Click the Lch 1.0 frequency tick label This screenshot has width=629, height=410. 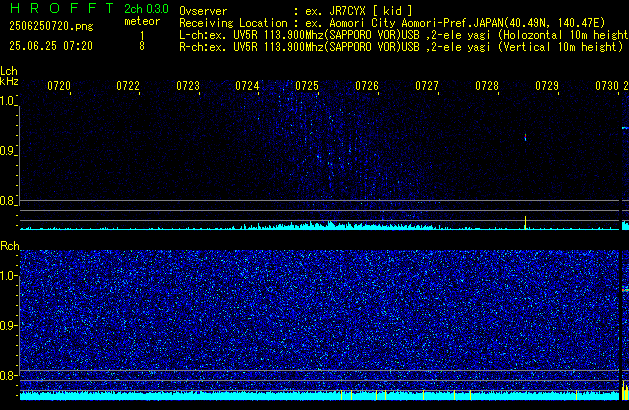(x=8, y=101)
